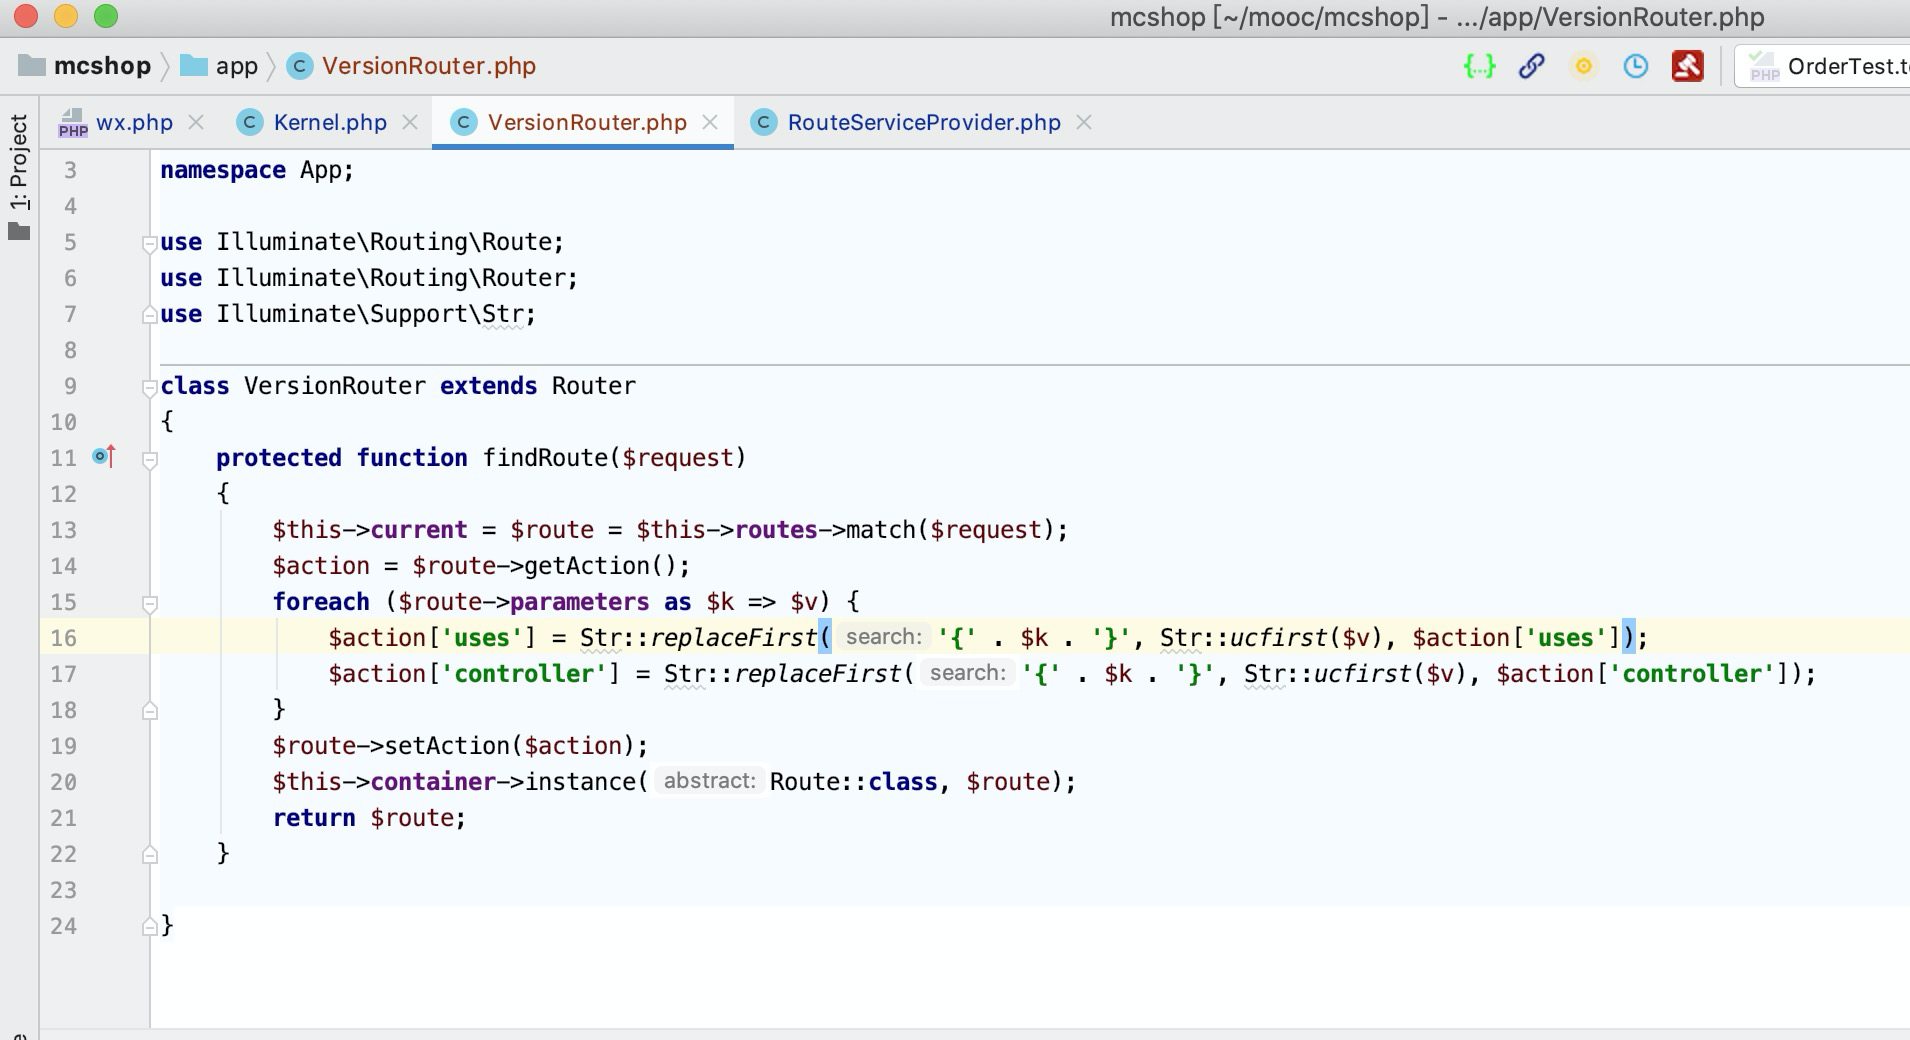Image resolution: width=1910 pixels, height=1040 pixels.
Task: Click fold end marker on line 22
Action: [150, 854]
